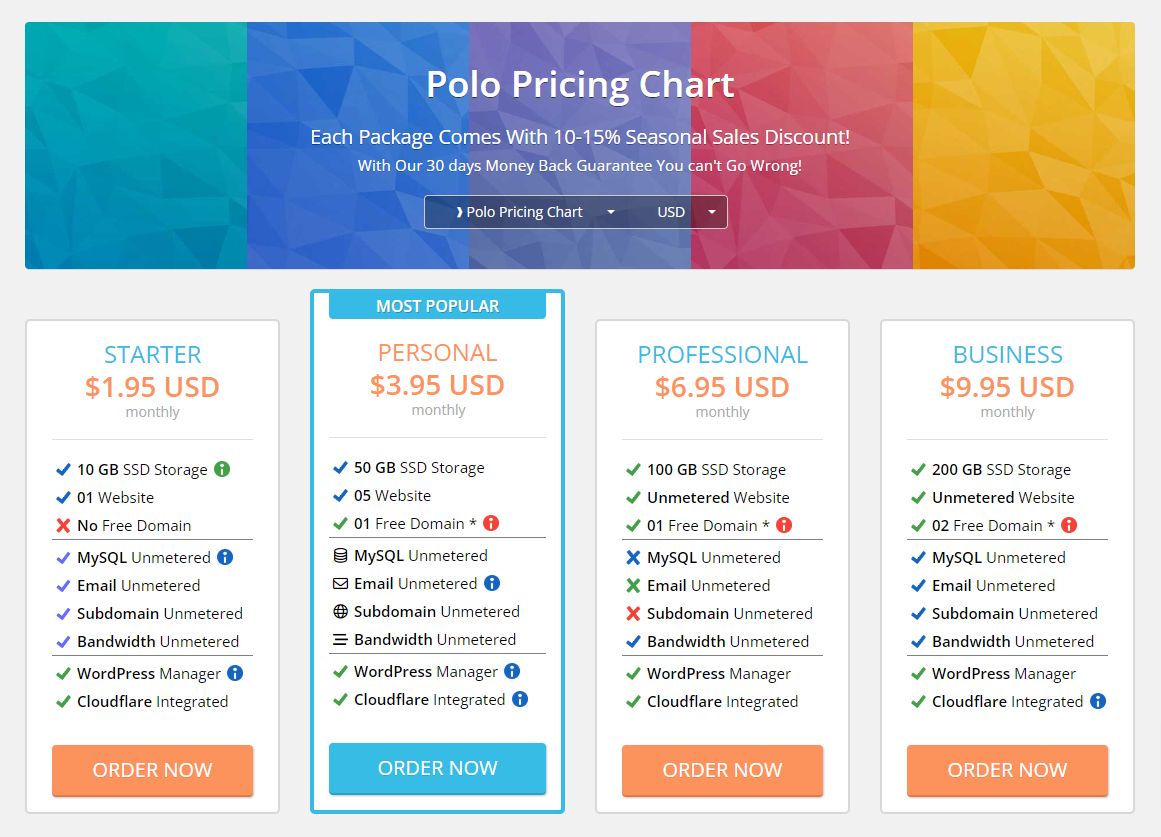The image size is (1161, 837).
Task: Click info icon beside Starter WordPress Manager
Action: pos(235,673)
